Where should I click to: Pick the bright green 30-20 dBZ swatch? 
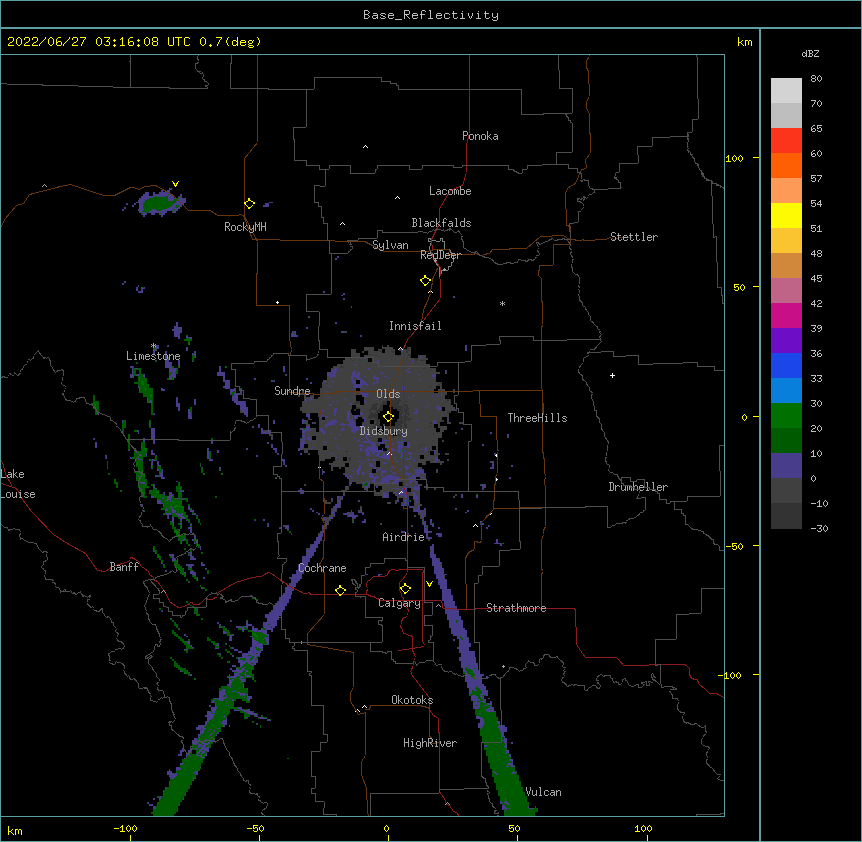[786, 416]
